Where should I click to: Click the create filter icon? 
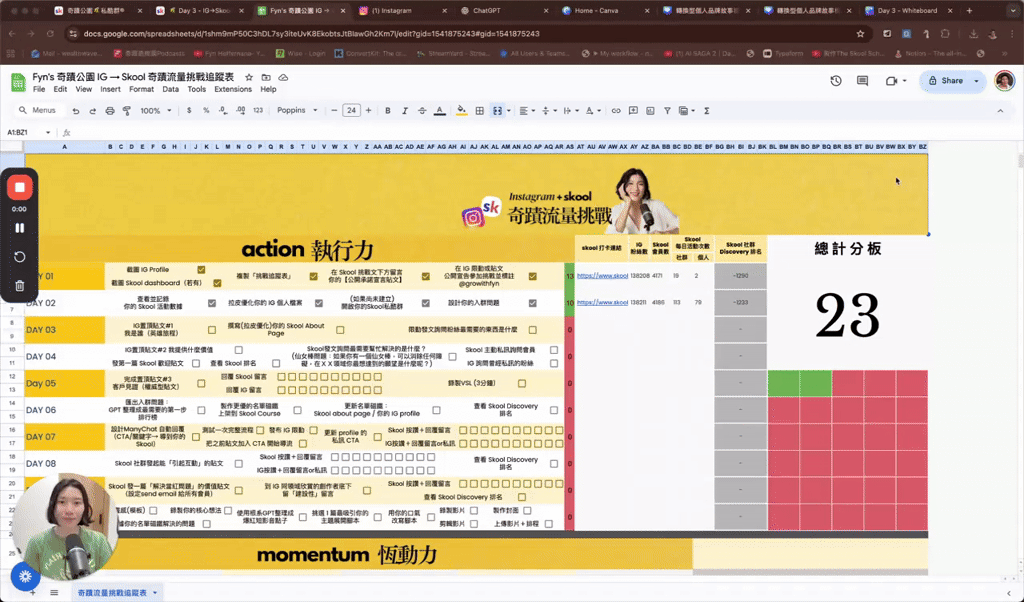pos(667,111)
